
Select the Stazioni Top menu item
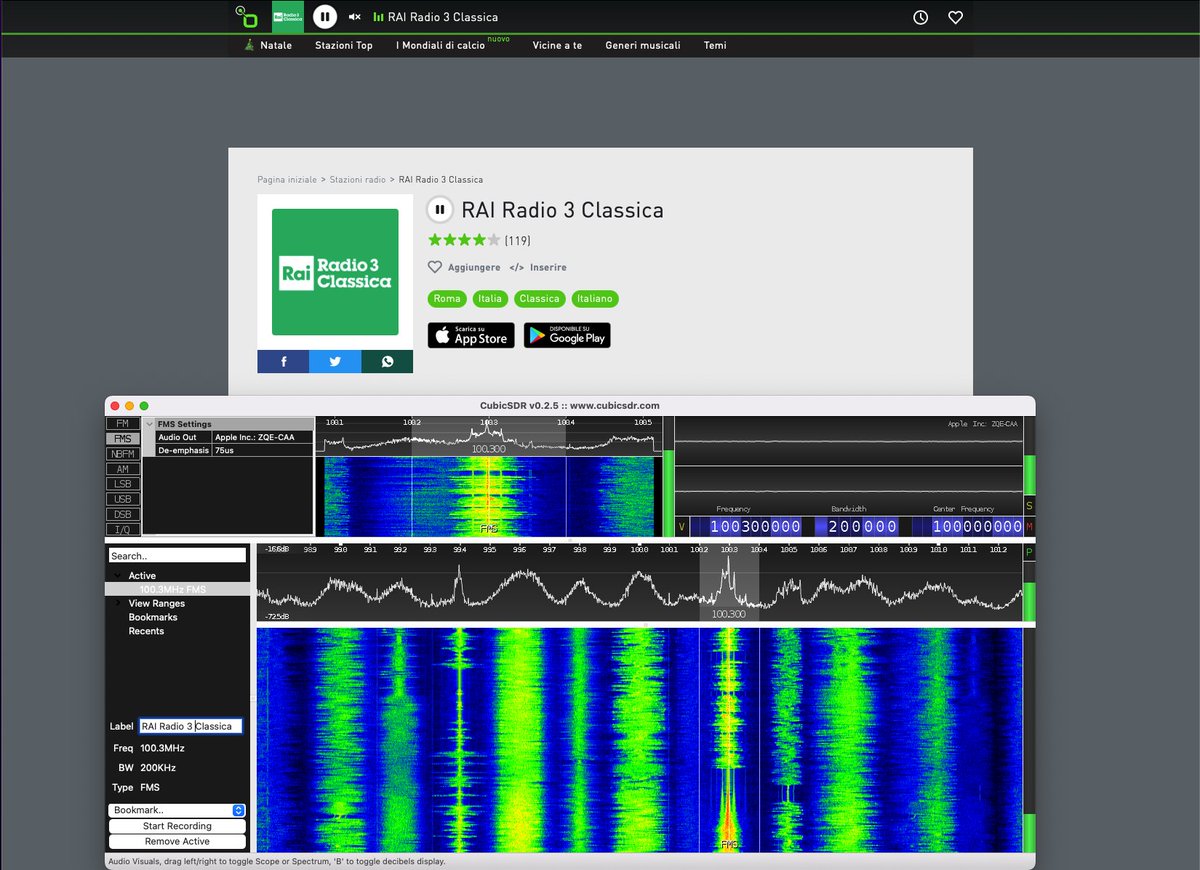(344, 45)
